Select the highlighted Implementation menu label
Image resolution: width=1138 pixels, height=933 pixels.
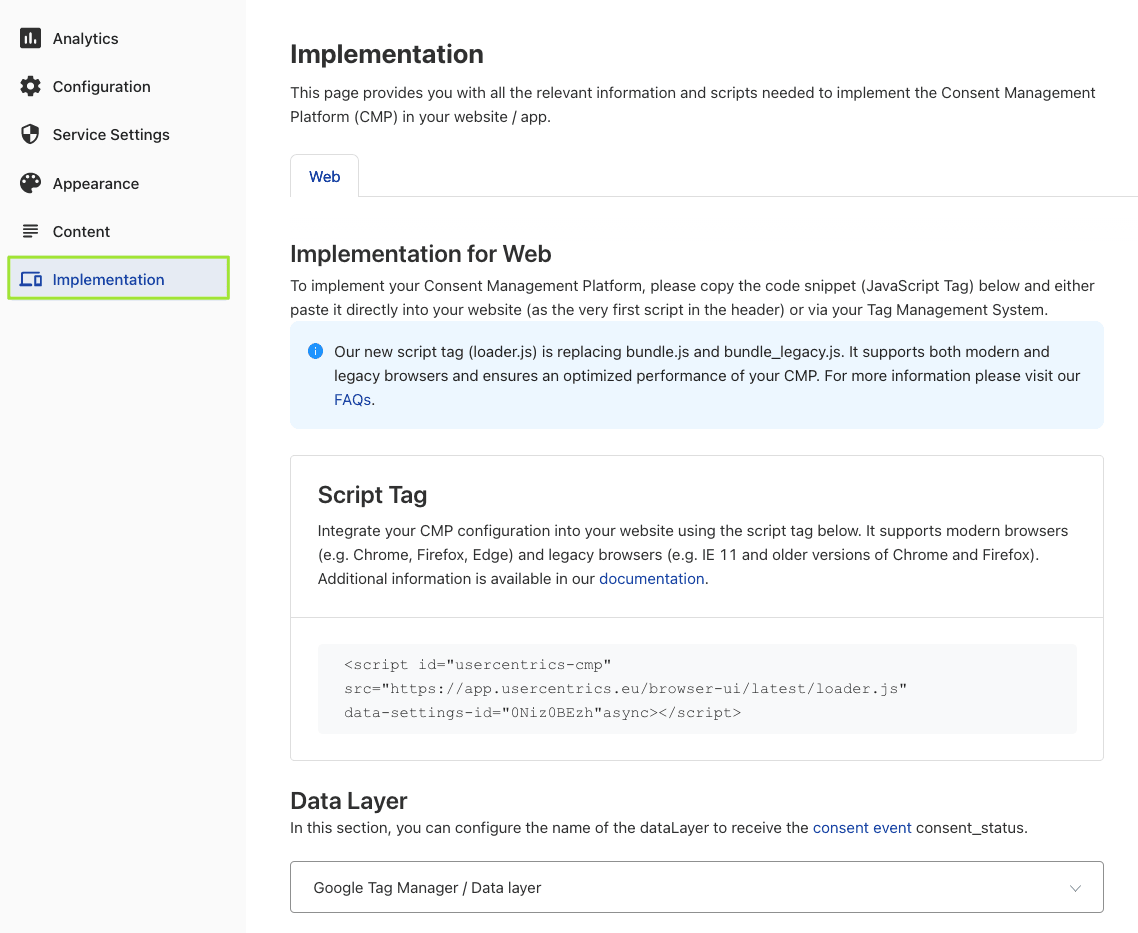tap(108, 280)
